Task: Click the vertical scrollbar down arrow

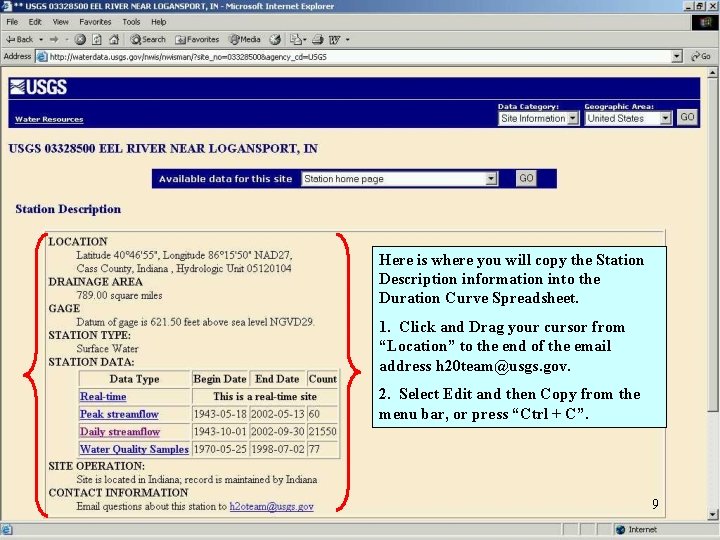Action: tap(712, 514)
